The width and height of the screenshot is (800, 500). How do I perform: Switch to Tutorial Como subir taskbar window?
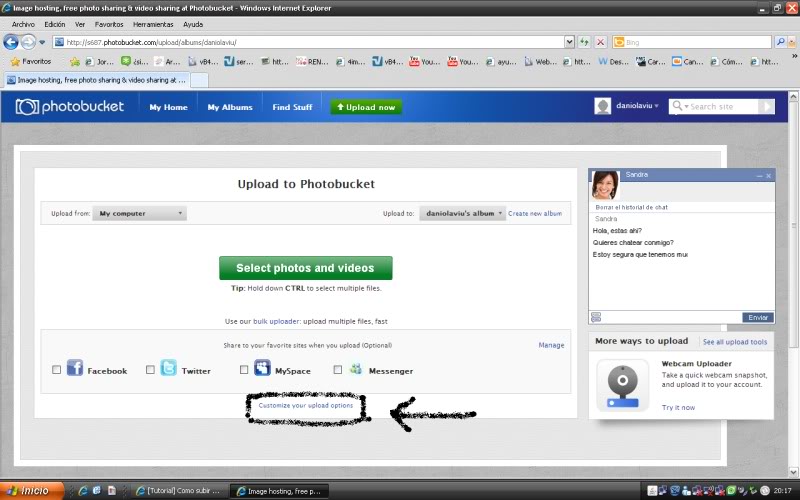pos(178,491)
